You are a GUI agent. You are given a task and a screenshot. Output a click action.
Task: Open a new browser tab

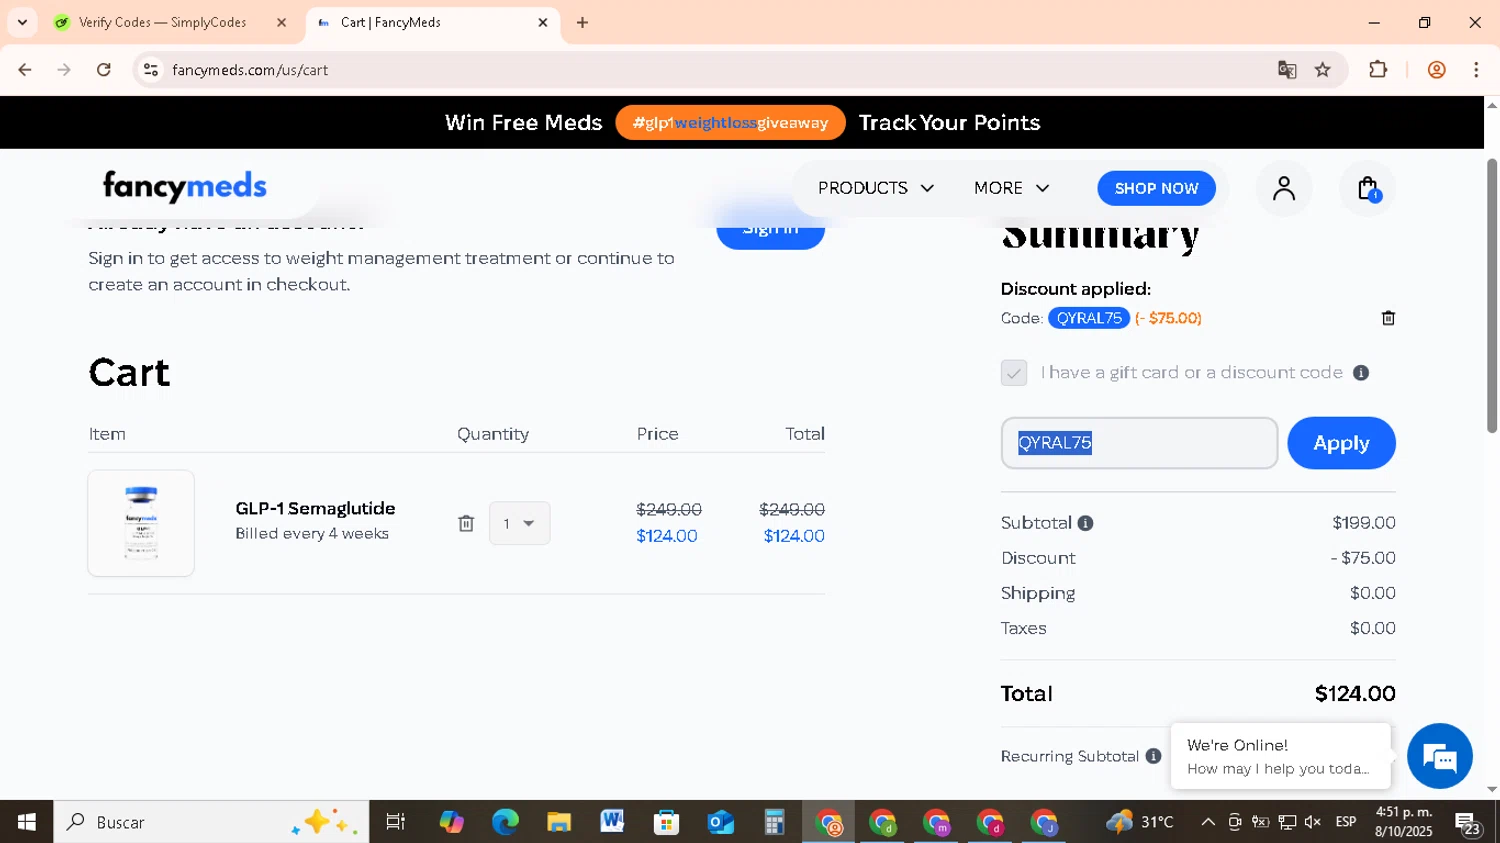tap(583, 22)
